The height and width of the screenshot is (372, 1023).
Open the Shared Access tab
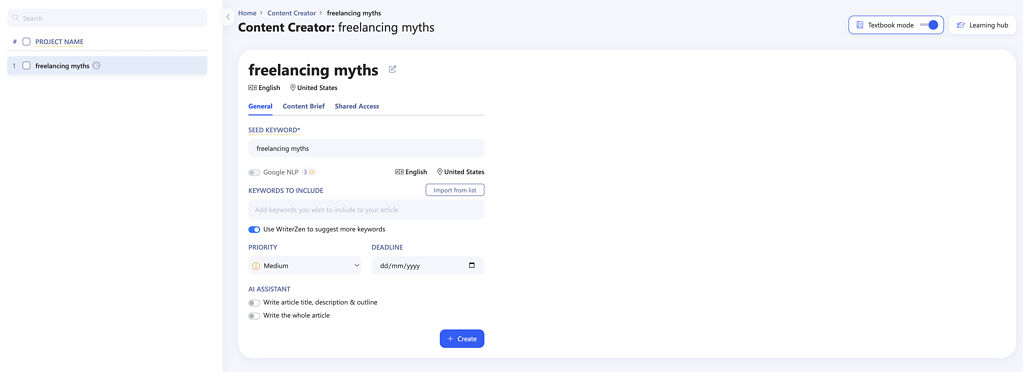click(x=357, y=106)
